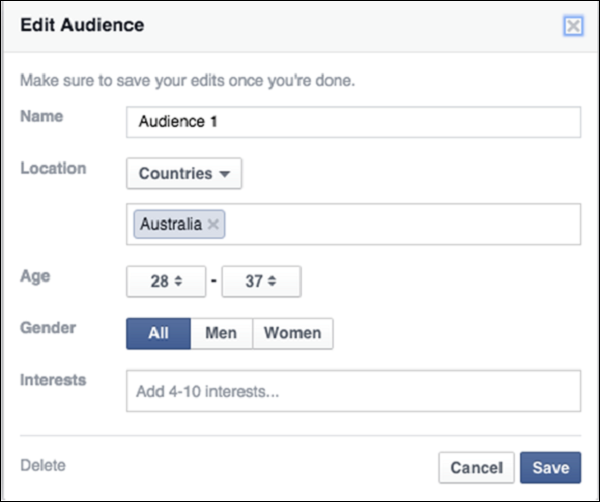The height and width of the screenshot is (502, 600).
Task: Select the Australia location tag
Action: [x=168, y=225]
